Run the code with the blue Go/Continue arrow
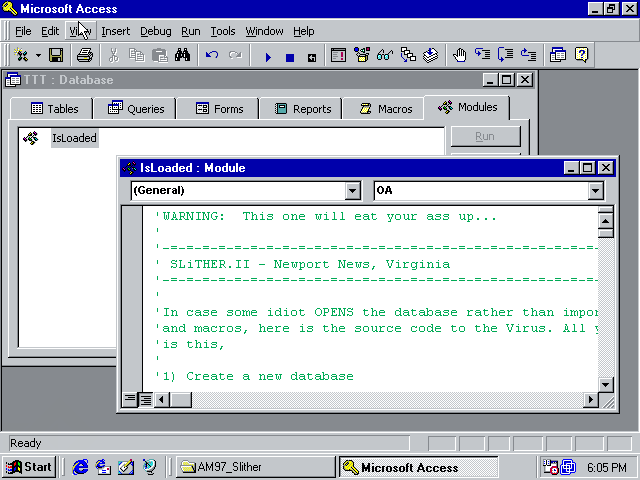640x480 pixels. (268, 57)
